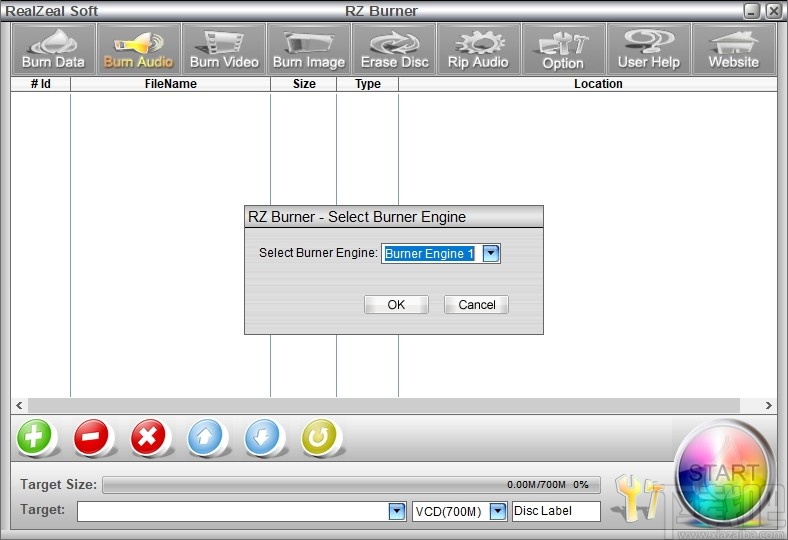The width and height of the screenshot is (788, 540).
Task: Open the Option settings icon
Action: [x=564, y=49]
